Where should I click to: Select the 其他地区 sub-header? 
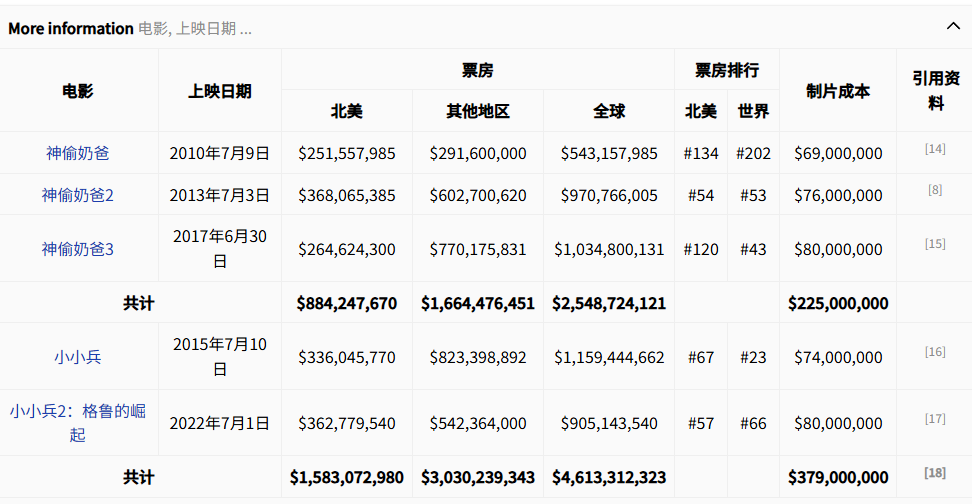pos(477,112)
